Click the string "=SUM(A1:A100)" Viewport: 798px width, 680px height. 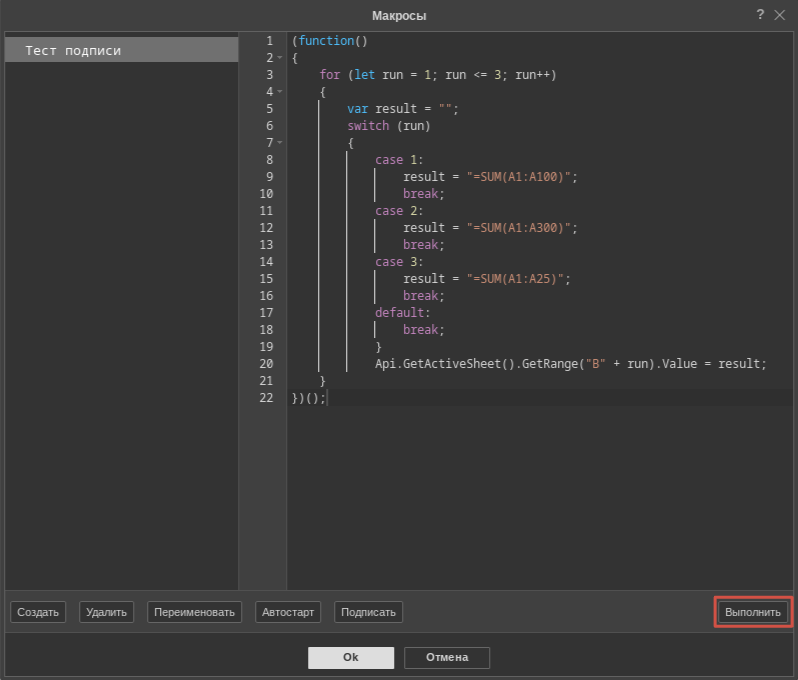(x=519, y=177)
